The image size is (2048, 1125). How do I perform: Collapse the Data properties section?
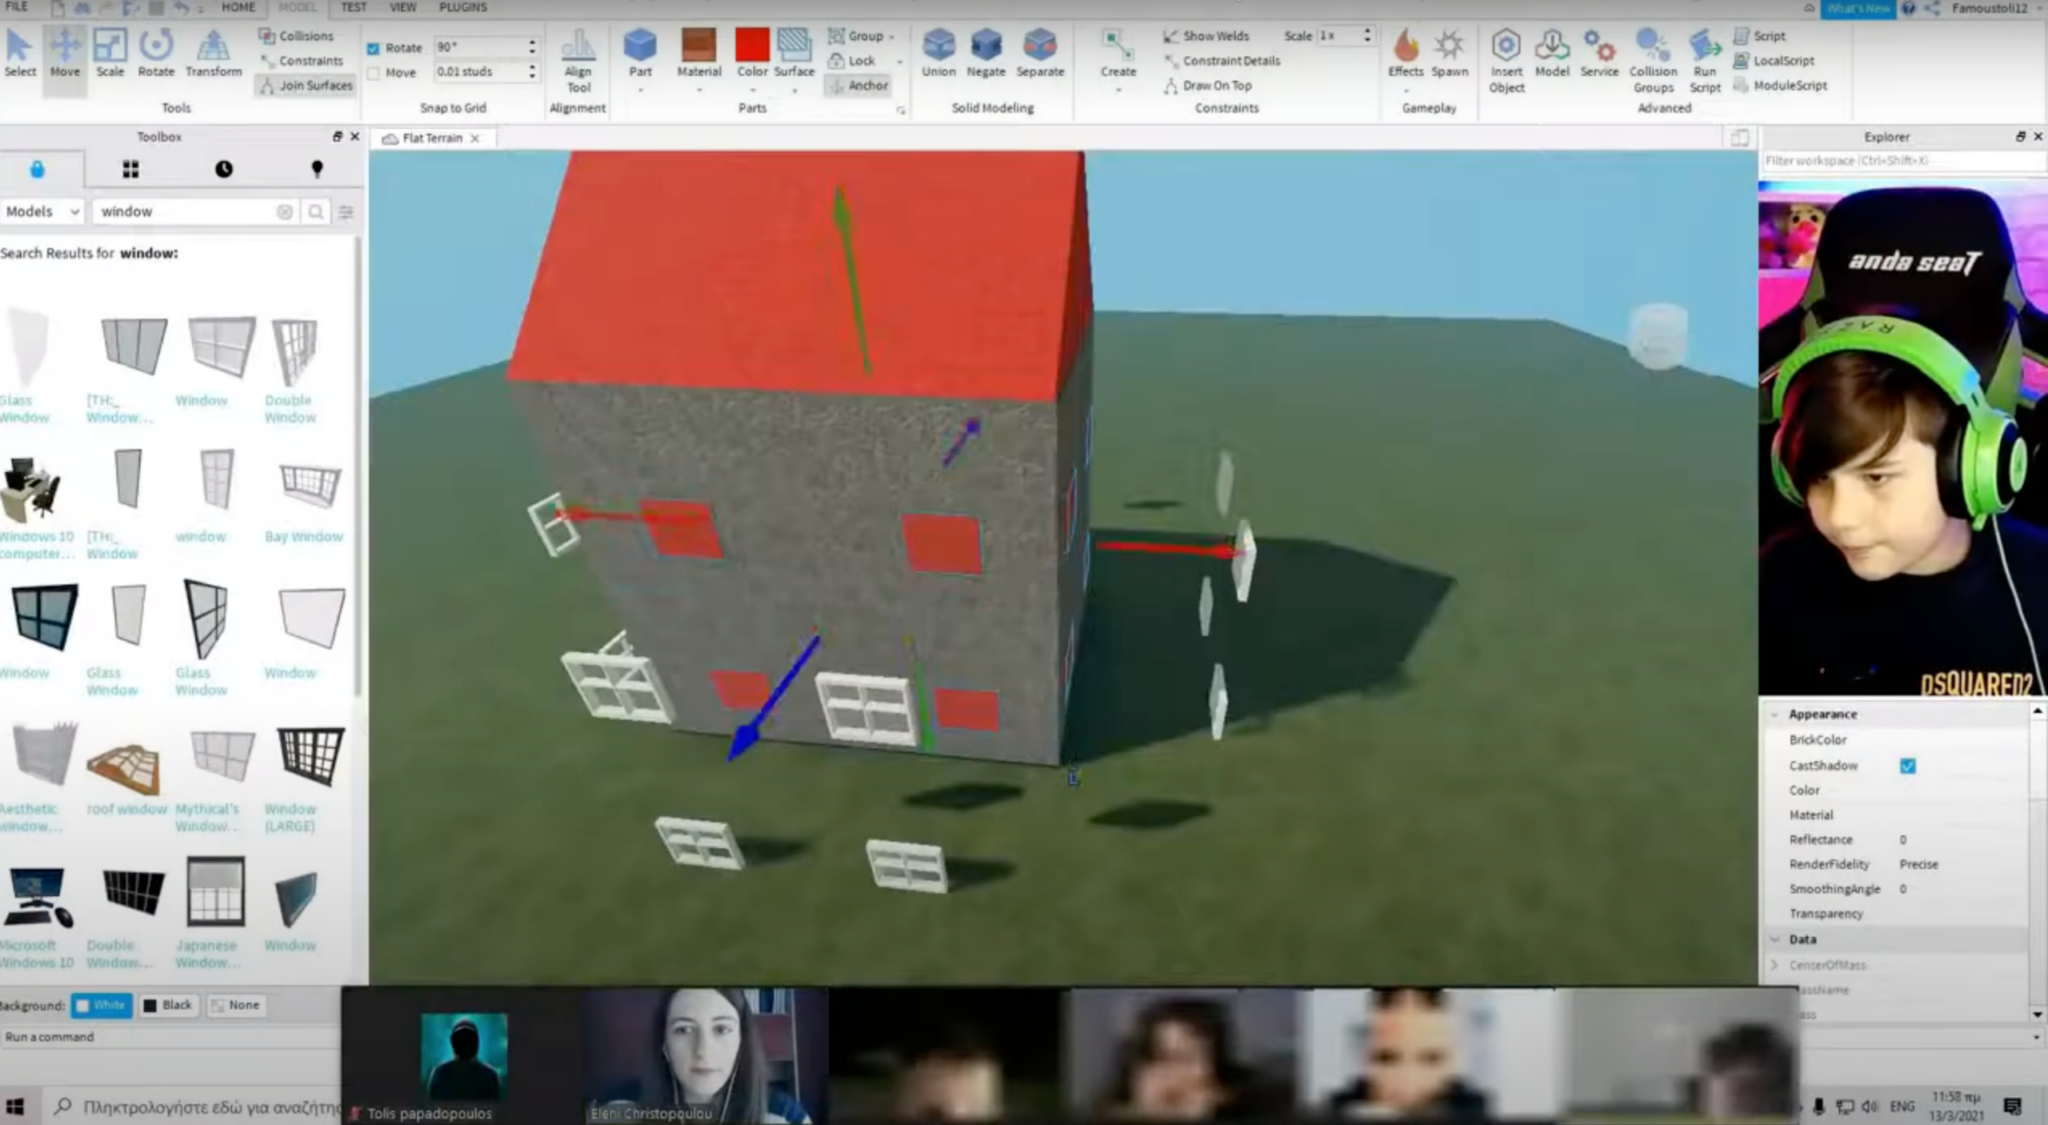[1775, 940]
